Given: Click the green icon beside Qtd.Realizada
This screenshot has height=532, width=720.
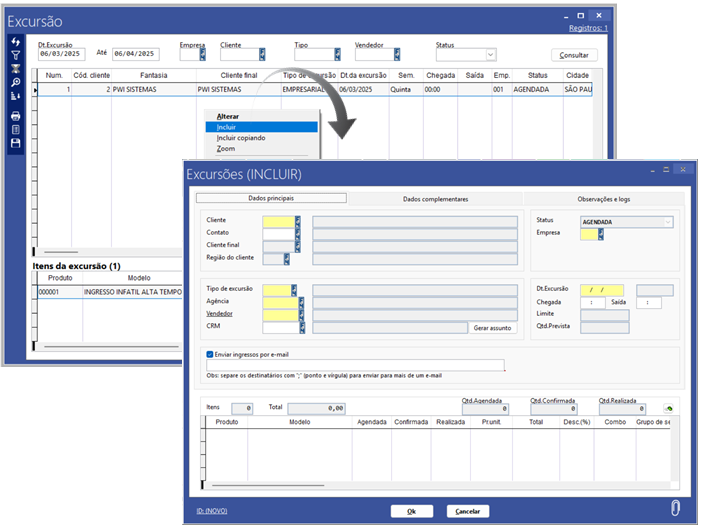Looking at the screenshot, I should [x=668, y=408].
